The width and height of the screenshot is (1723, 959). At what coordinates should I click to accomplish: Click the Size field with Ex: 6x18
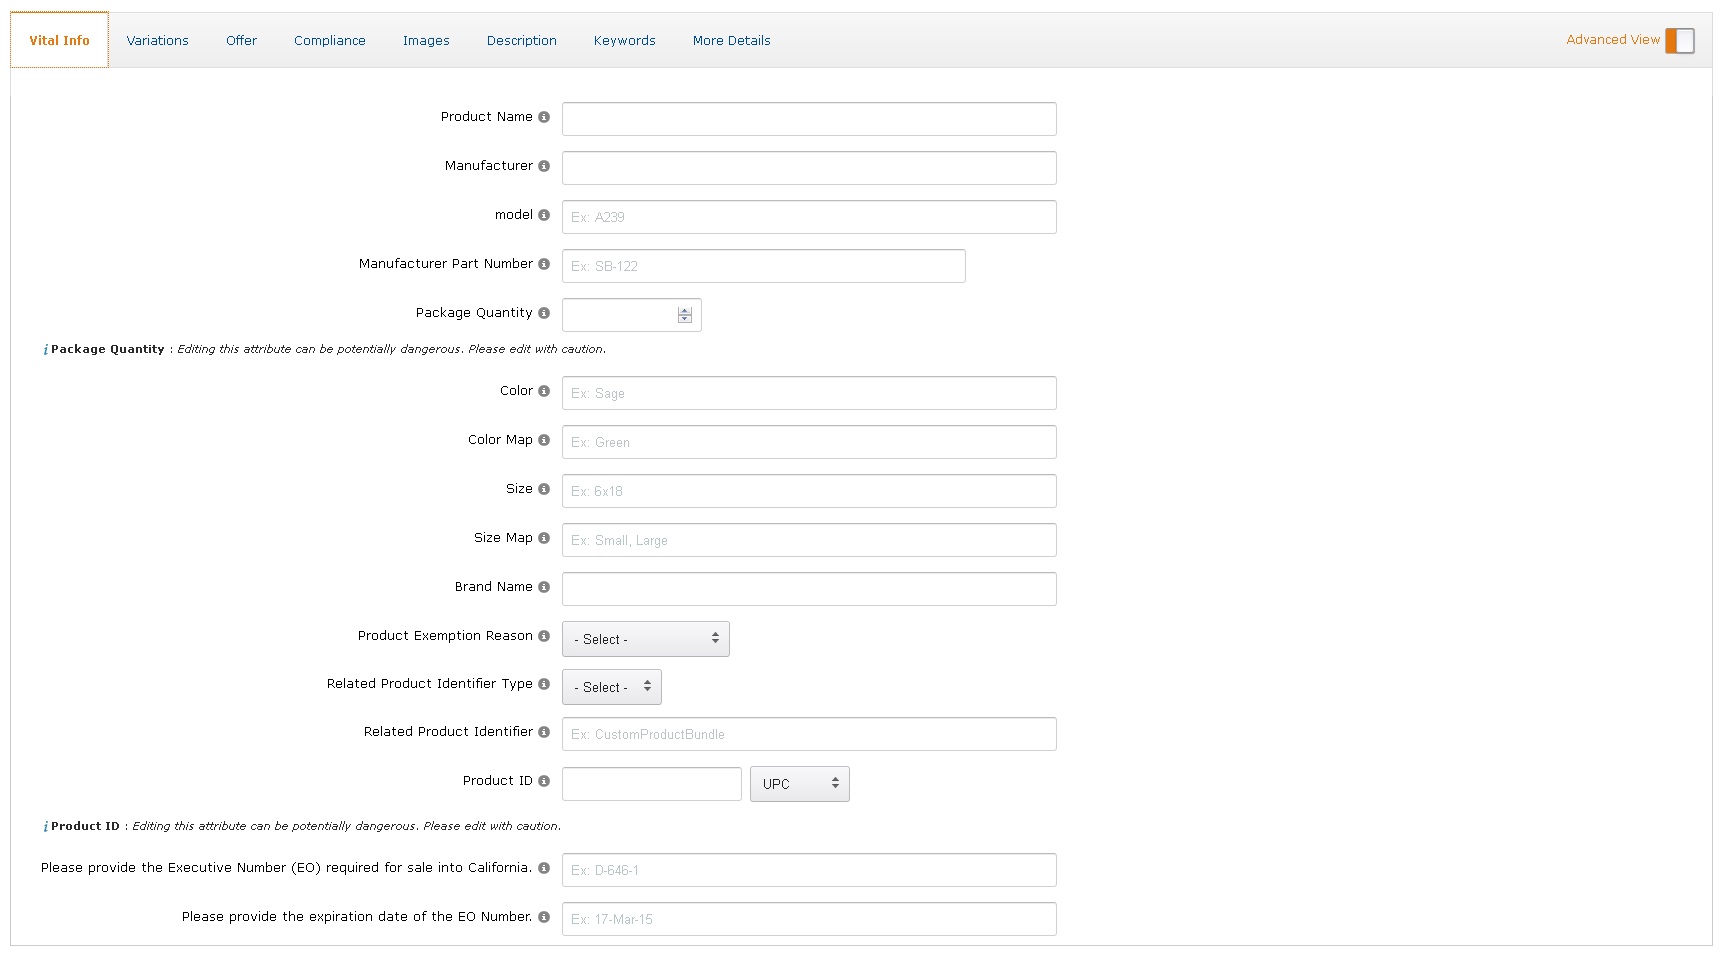point(809,491)
